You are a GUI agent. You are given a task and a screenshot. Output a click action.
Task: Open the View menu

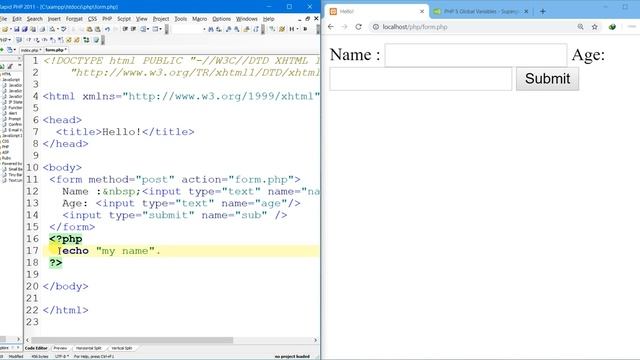(141, 19)
